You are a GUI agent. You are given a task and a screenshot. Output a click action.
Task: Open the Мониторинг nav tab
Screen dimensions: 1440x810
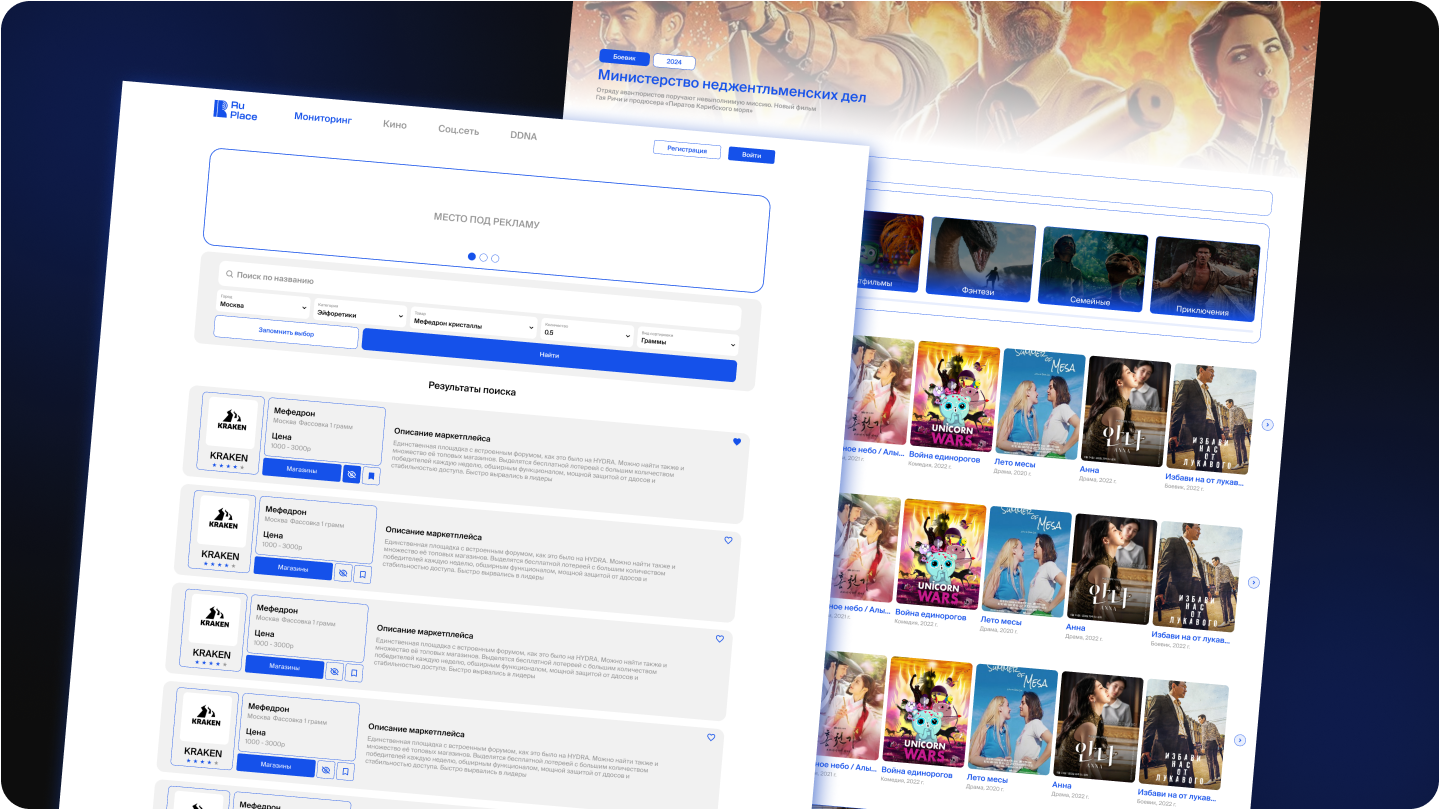click(x=323, y=118)
